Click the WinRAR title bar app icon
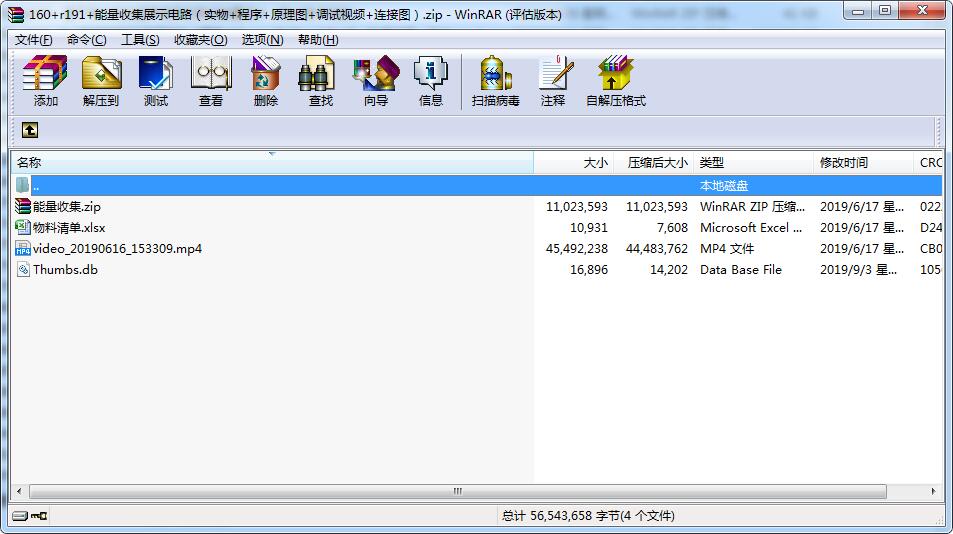Image resolution: width=953 pixels, height=534 pixels. coord(16,14)
